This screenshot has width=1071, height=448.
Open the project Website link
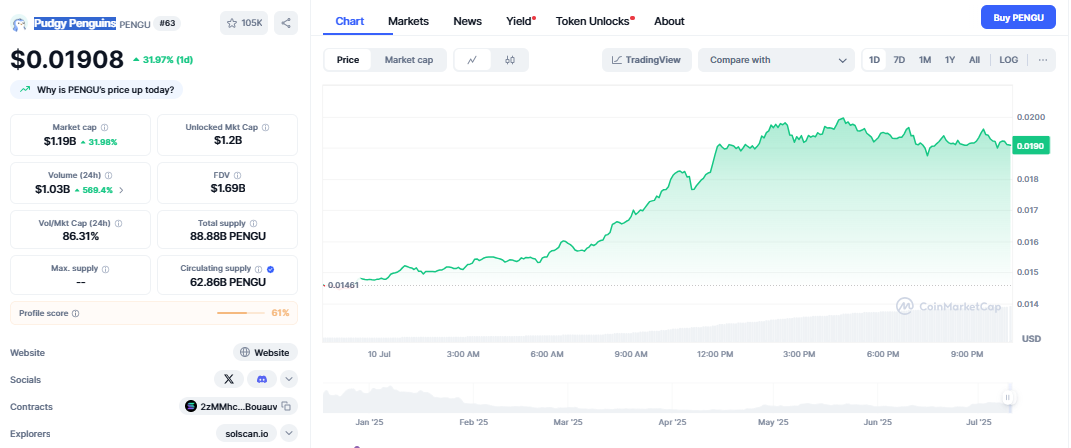(x=266, y=352)
